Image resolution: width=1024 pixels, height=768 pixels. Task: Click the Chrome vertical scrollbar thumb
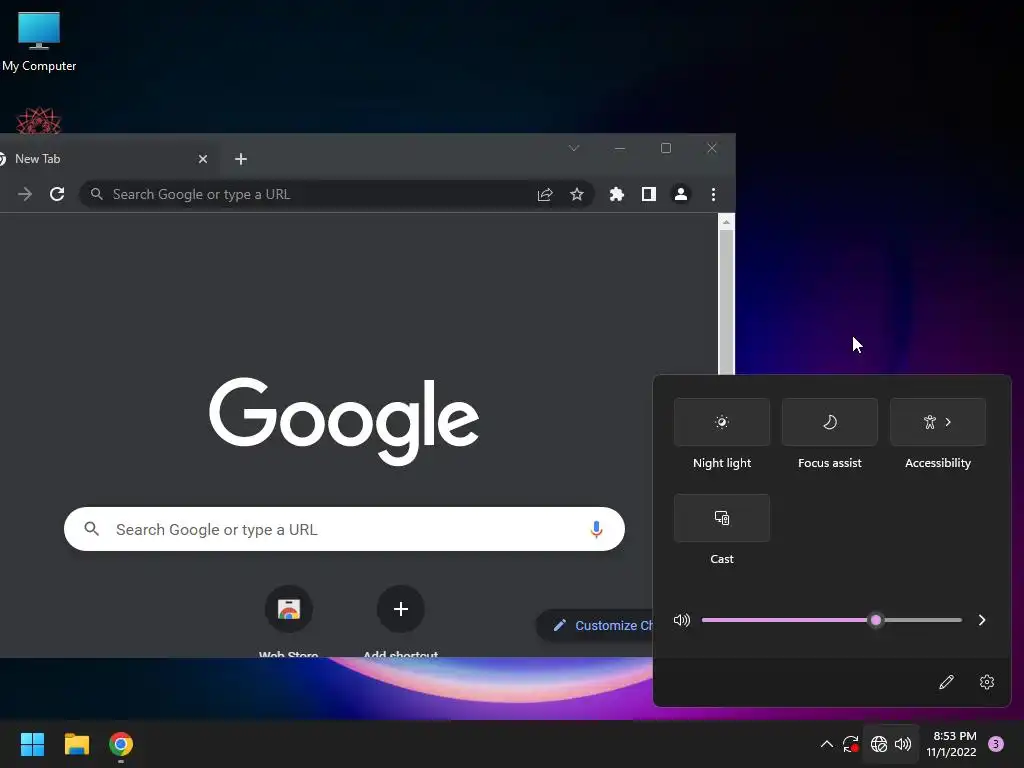(726, 302)
